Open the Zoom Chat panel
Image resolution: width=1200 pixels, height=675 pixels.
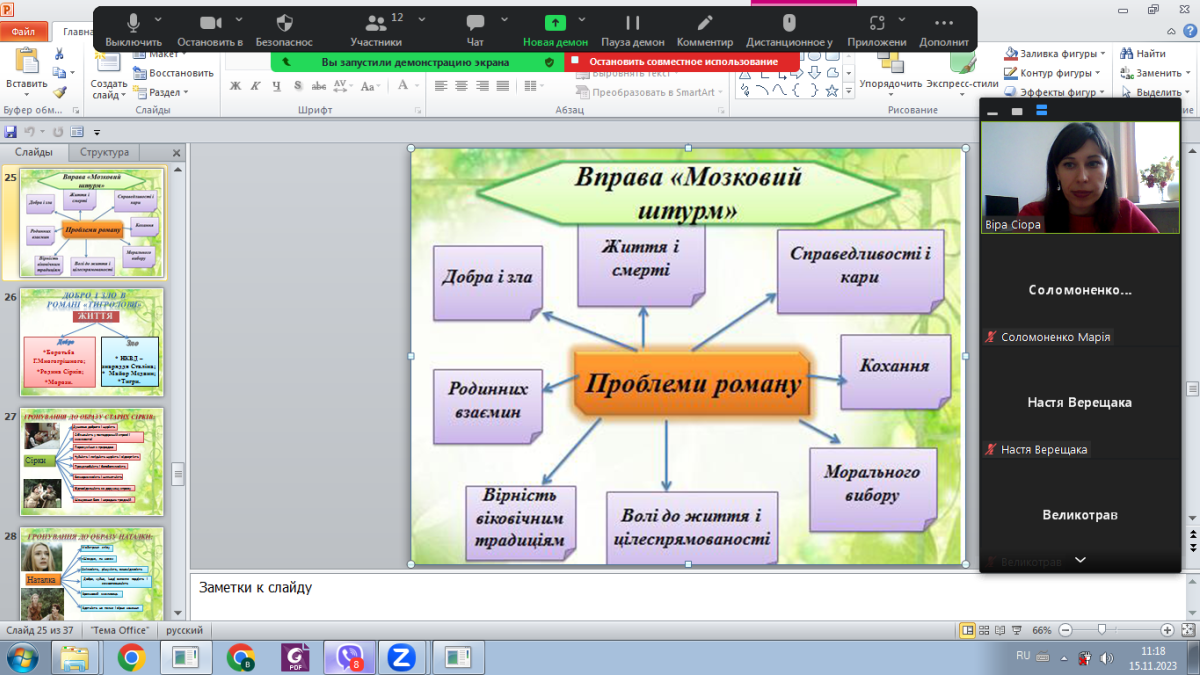[475, 24]
